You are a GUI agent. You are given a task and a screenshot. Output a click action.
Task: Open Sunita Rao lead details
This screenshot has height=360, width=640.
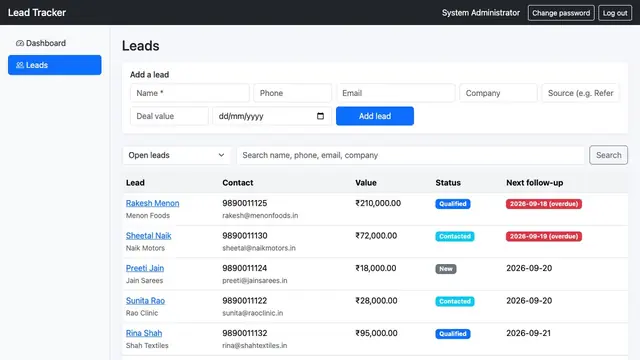(x=145, y=301)
